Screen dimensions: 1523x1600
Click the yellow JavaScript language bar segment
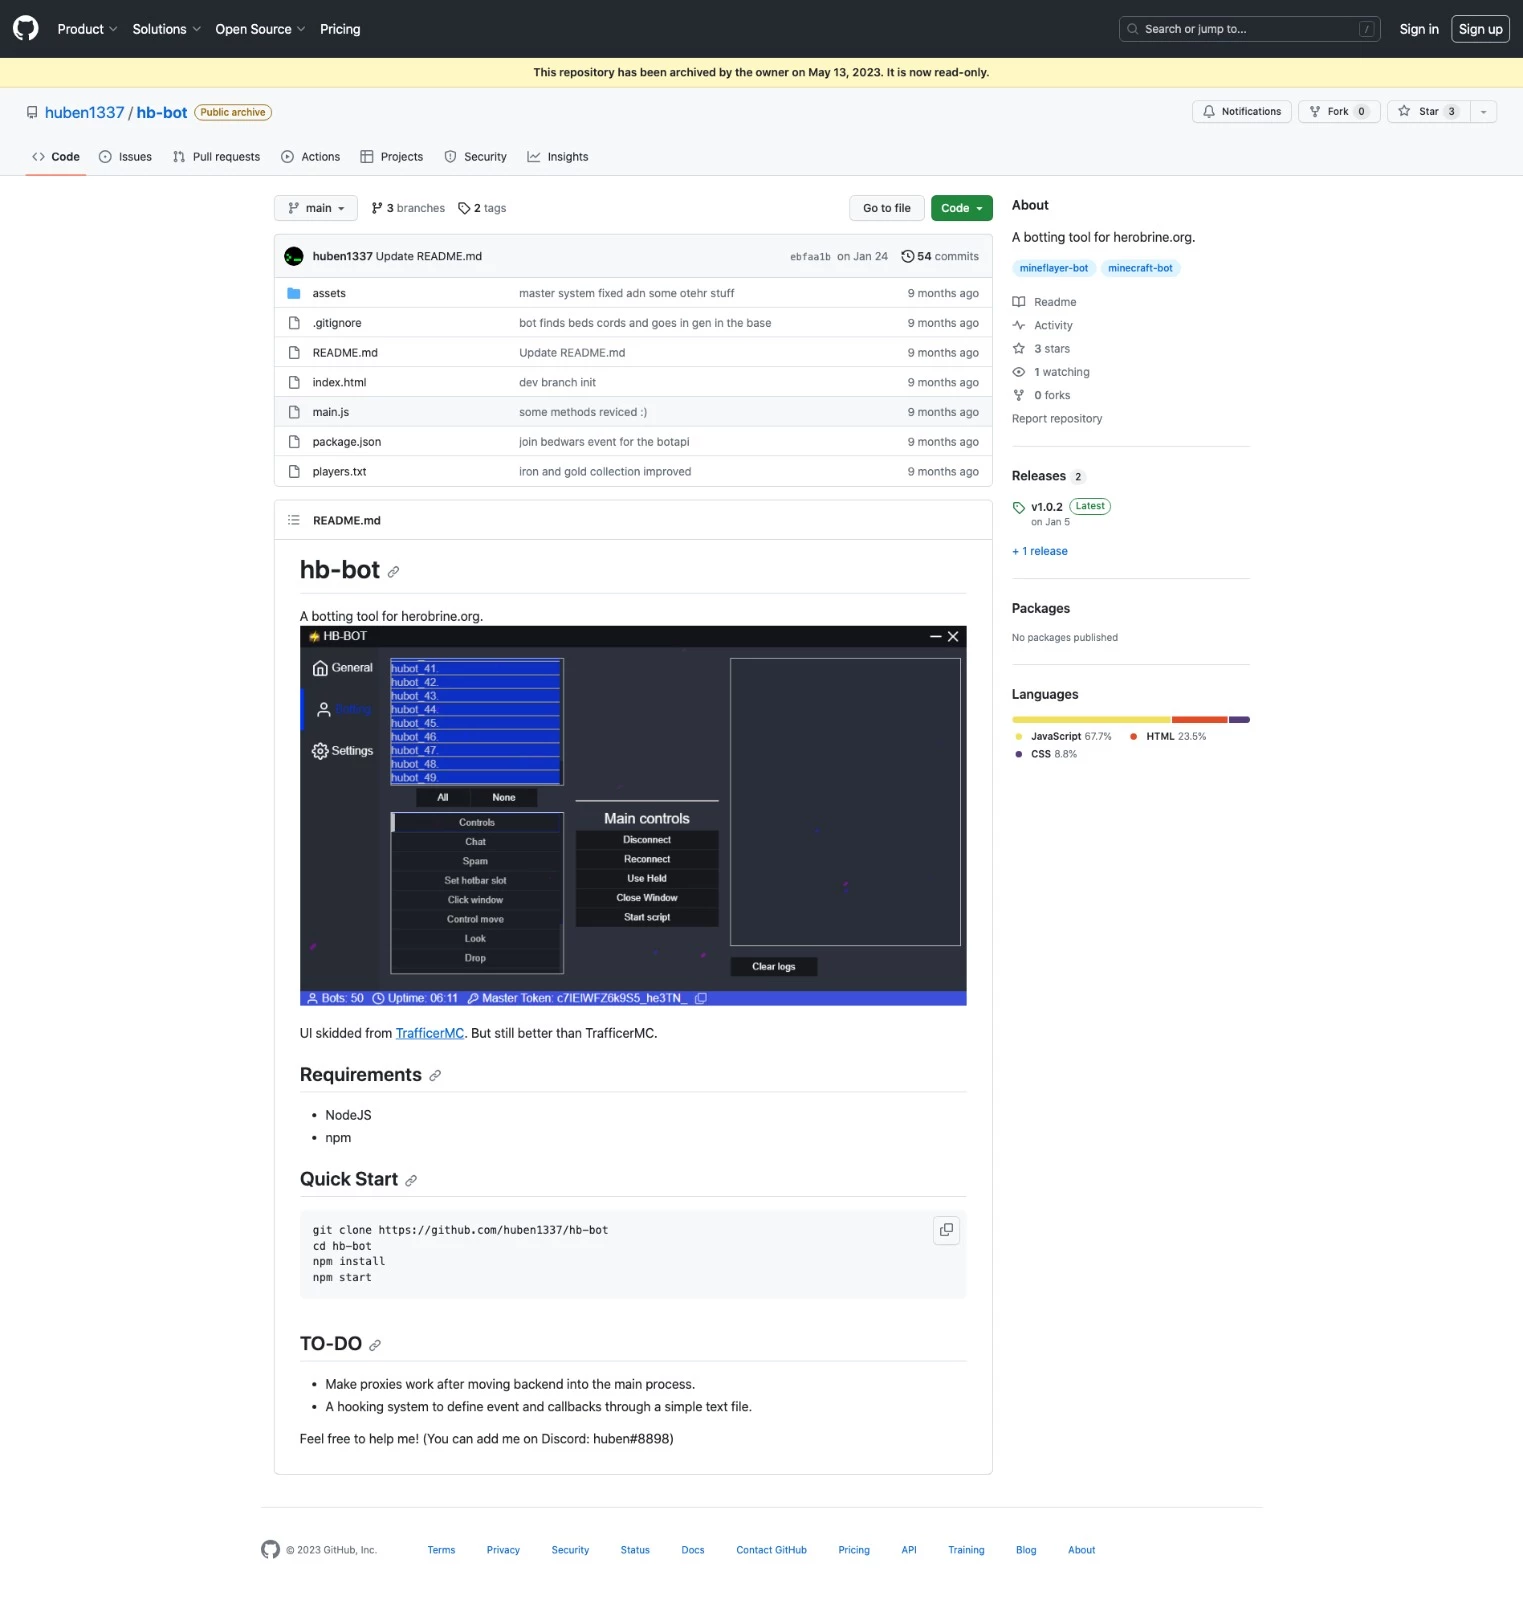[1091, 720]
